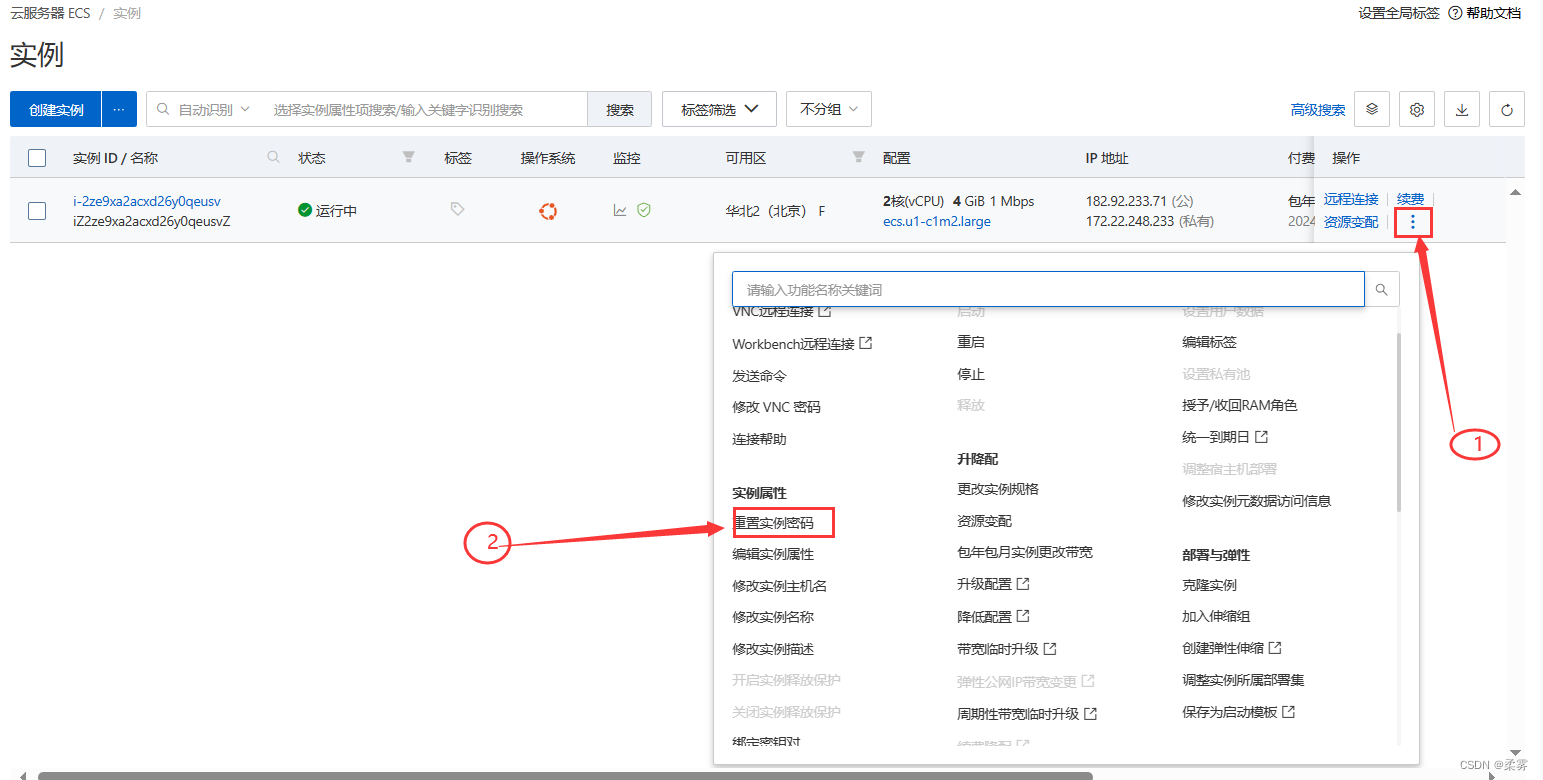Screen dimensions: 1543x780
Task: Click the external link icon beside 统一到期日
Action: (x=1262, y=437)
